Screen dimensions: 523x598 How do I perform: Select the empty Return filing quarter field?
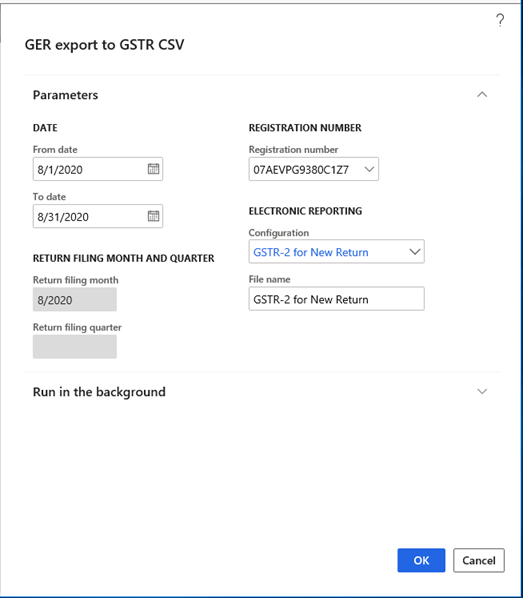click(x=75, y=347)
